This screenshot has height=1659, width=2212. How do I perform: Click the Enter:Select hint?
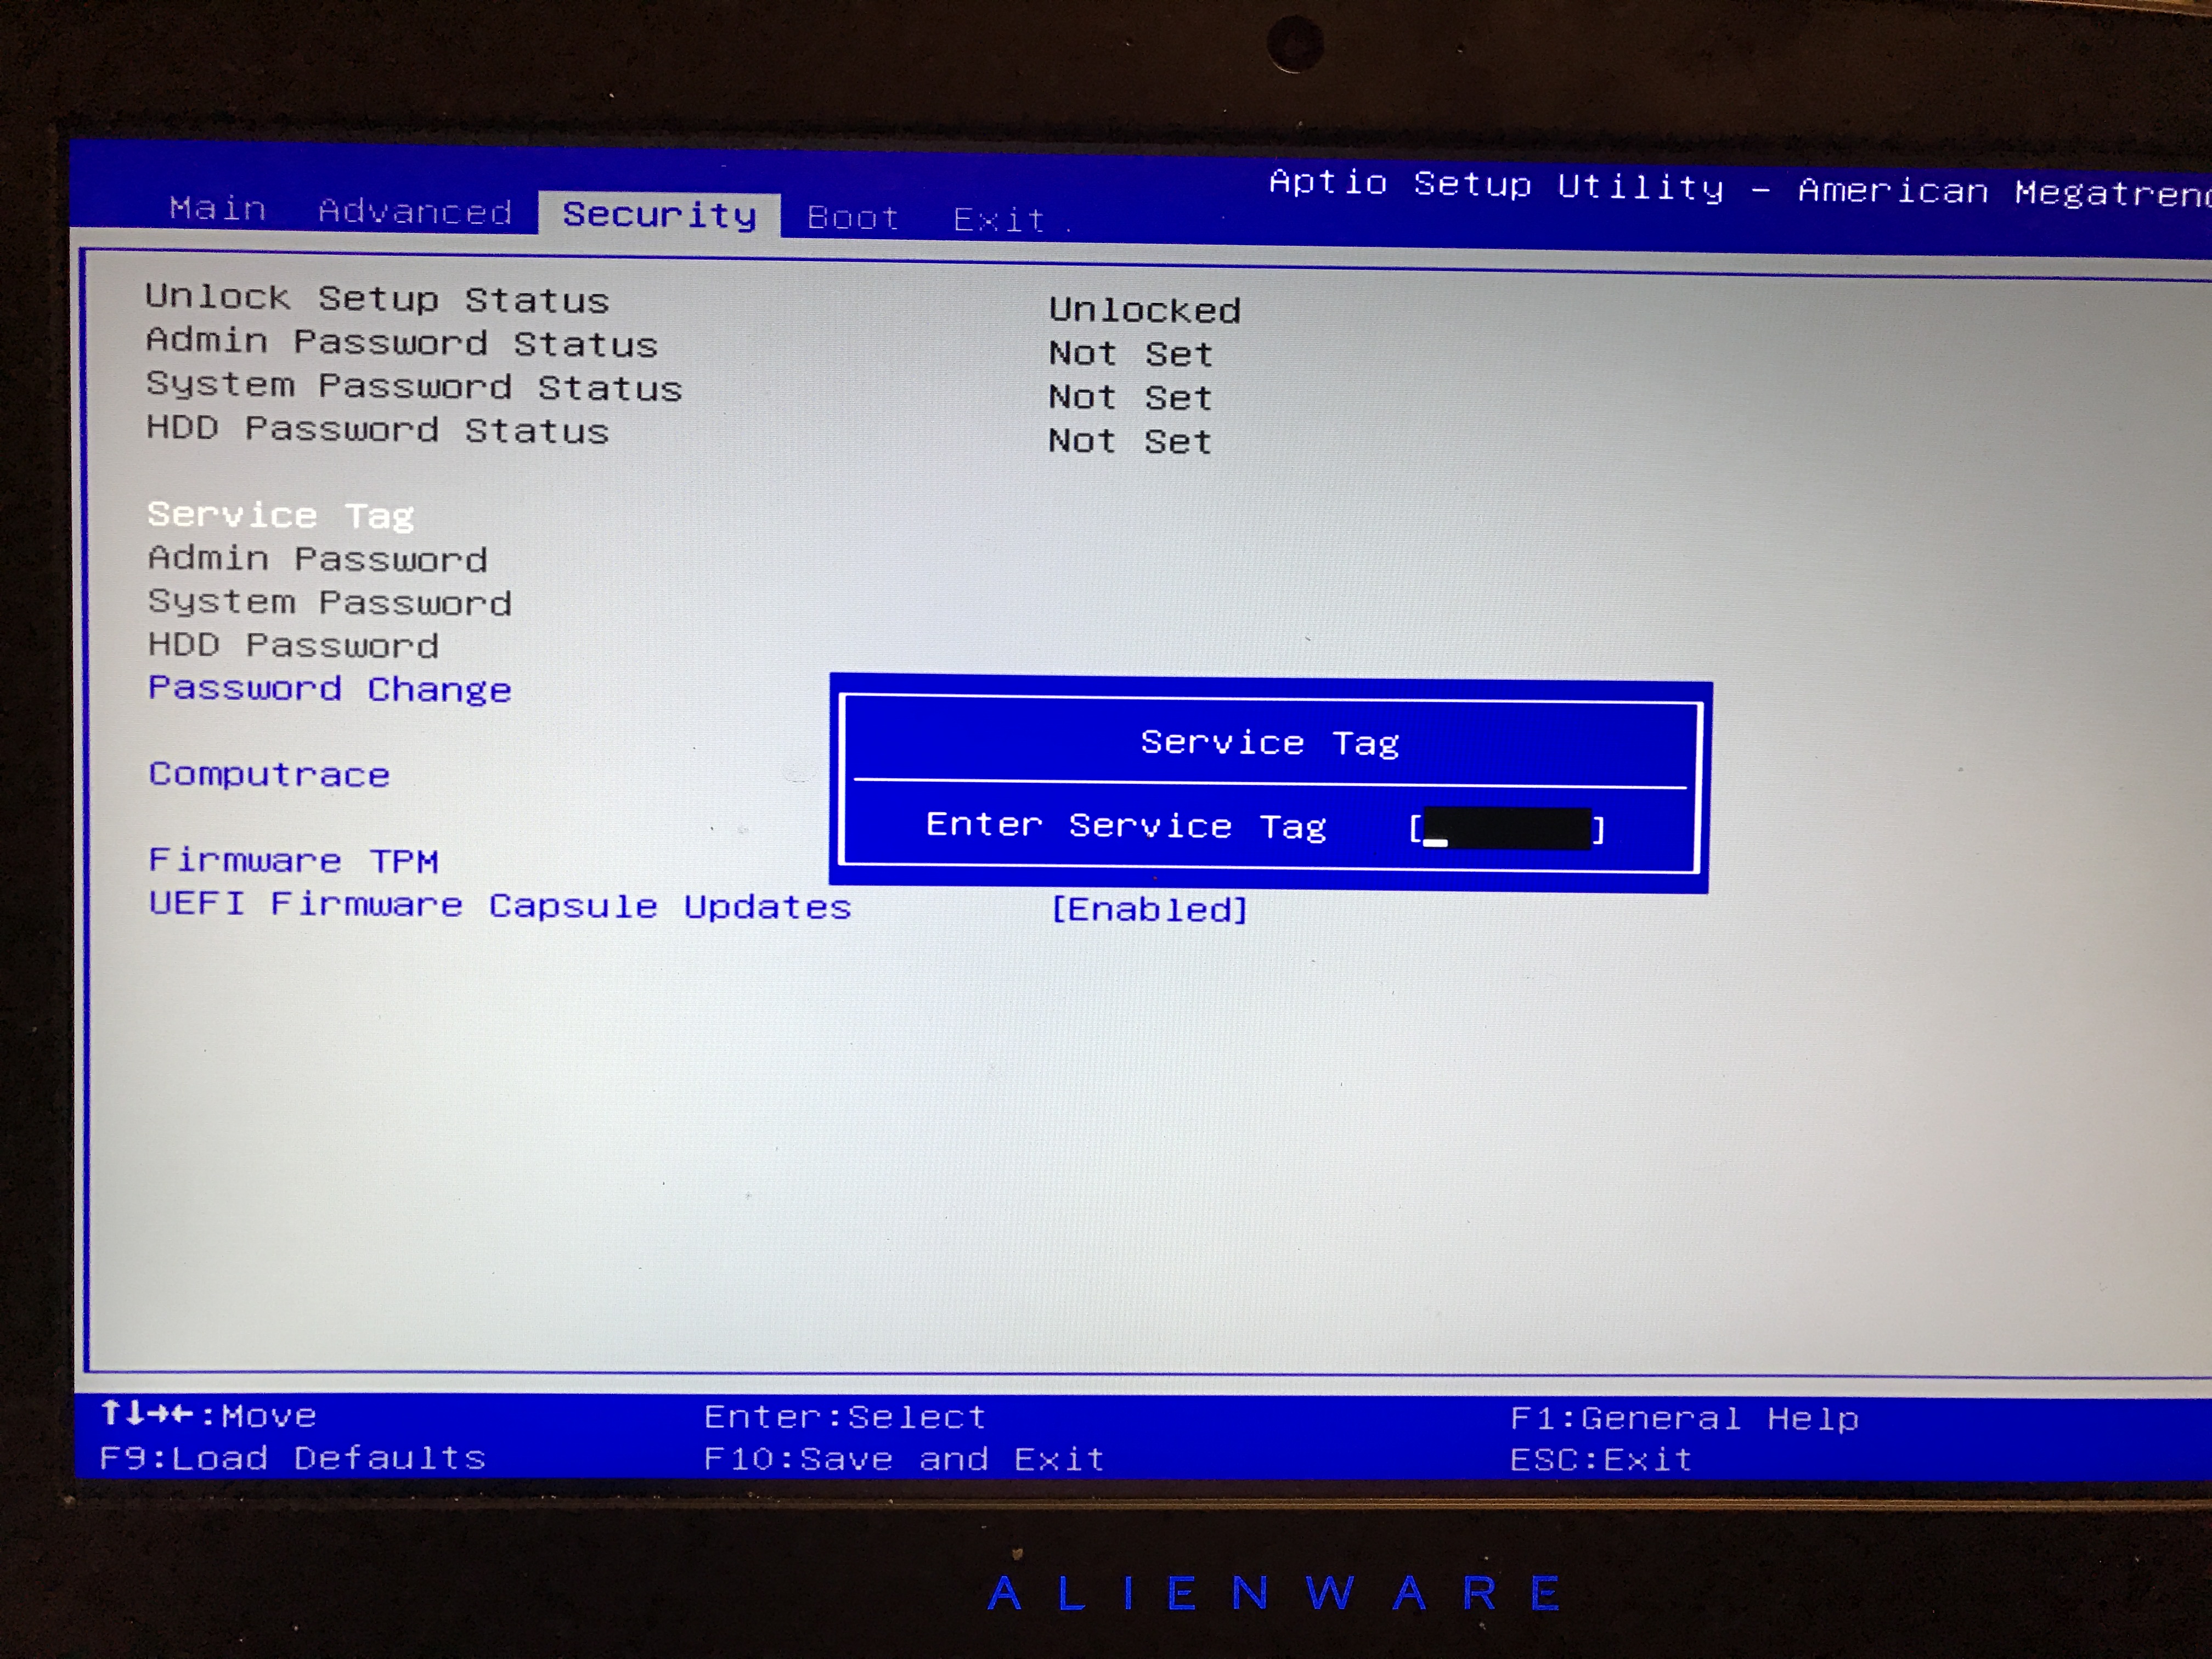(x=845, y=1416)
